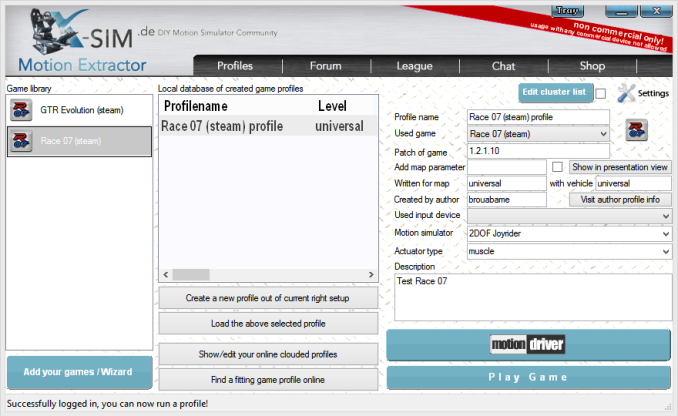Click Show/edit your online clouded profiles
Image resolution: width=678 pixels, height=416 pixels.
(268, 354)
